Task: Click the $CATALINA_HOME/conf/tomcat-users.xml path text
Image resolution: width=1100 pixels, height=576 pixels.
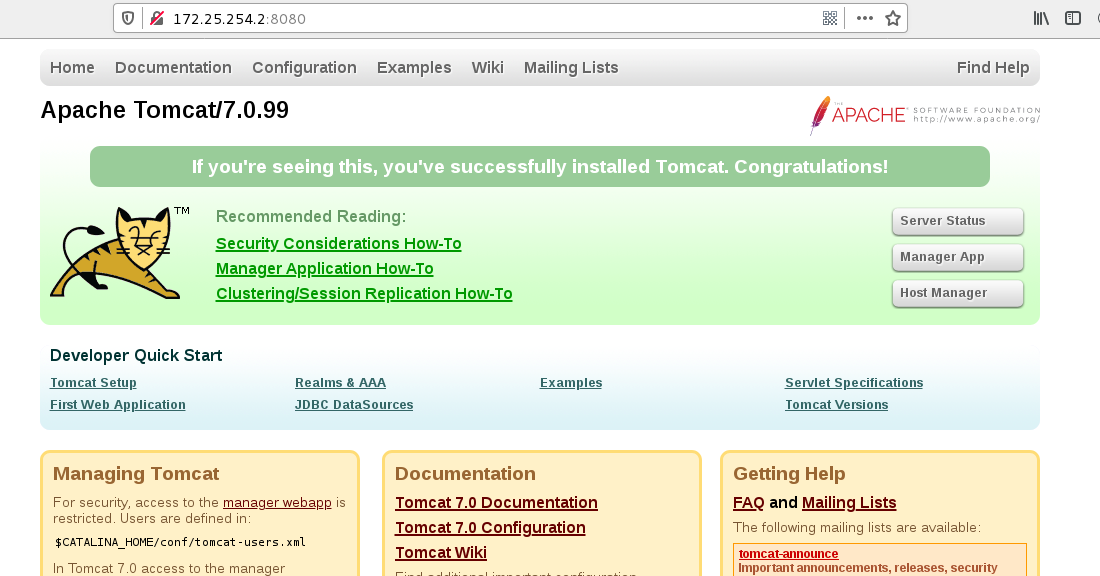Action: coord(180,542)
